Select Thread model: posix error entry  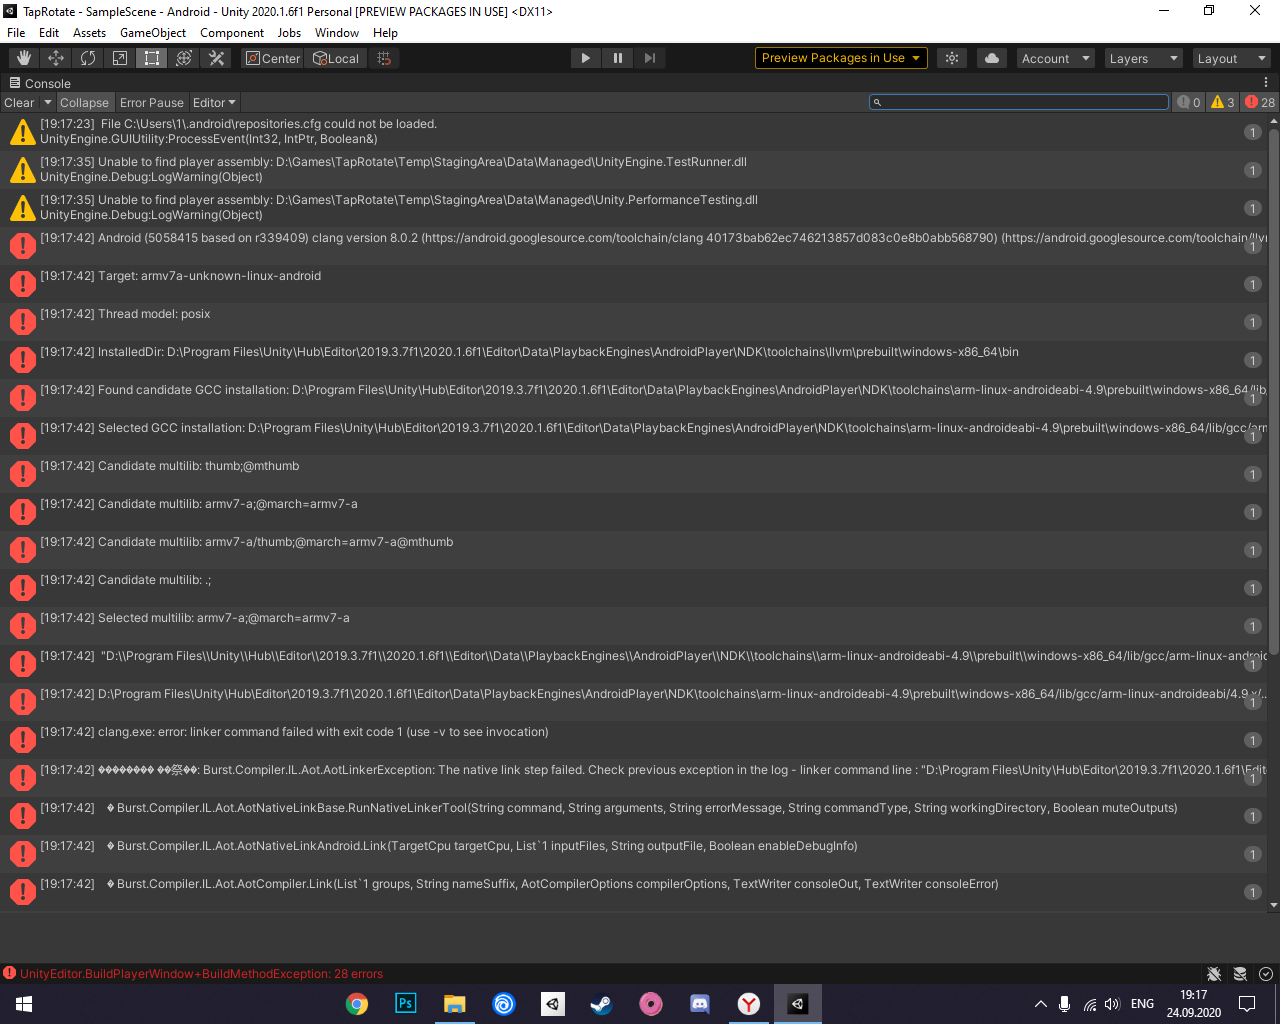[632, 322]
